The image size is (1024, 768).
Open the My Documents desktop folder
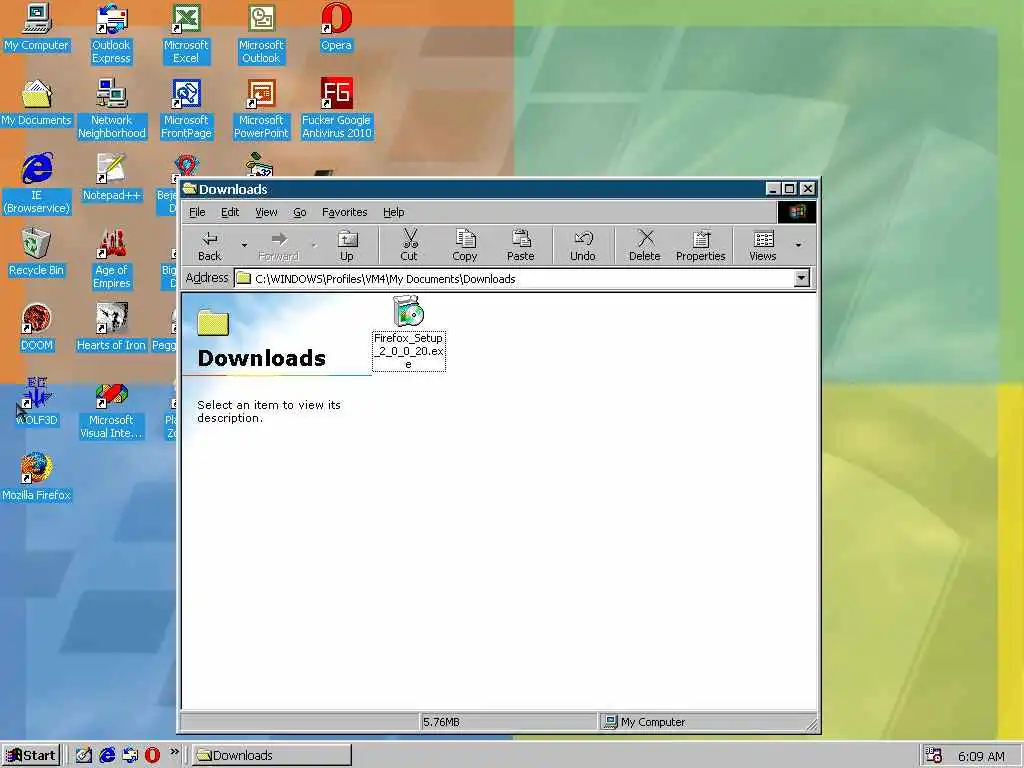(37, 103)
